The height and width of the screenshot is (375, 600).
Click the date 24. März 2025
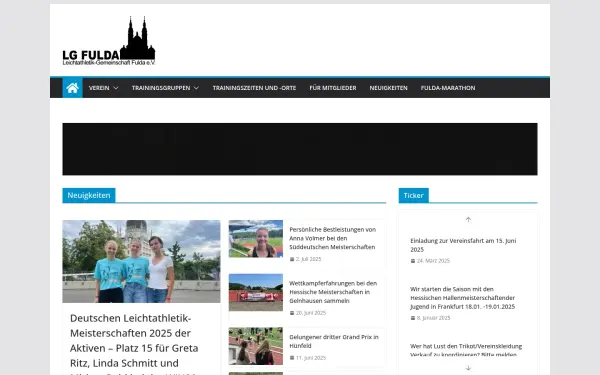[x=433, y=261]
